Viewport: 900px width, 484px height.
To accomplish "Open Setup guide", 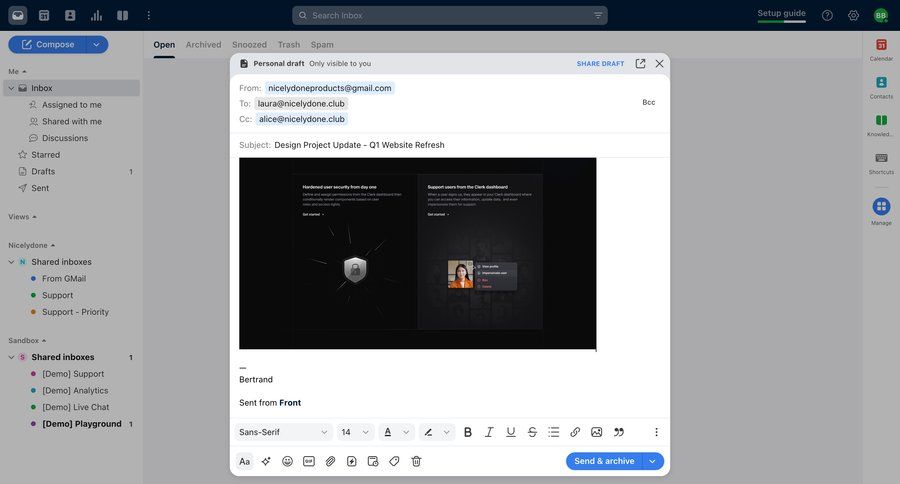I will 781,14.
